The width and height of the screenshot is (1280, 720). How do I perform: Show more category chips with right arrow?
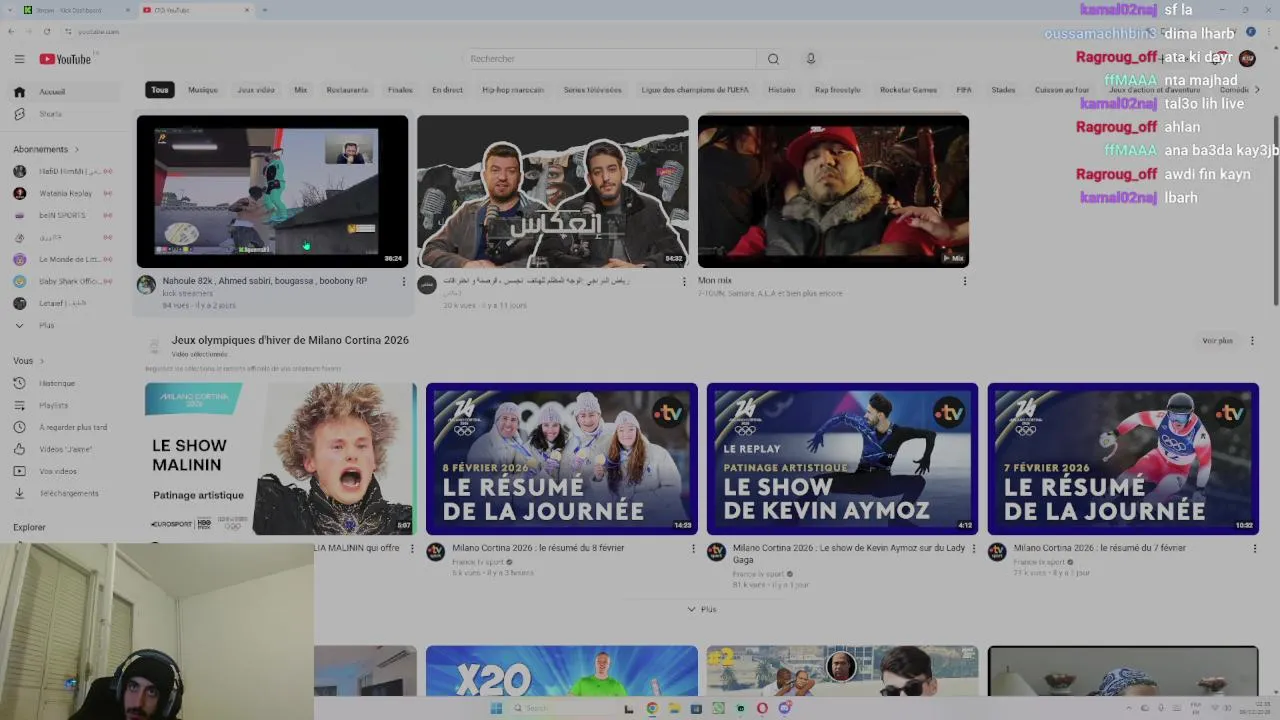click(x=1257, y=90)
